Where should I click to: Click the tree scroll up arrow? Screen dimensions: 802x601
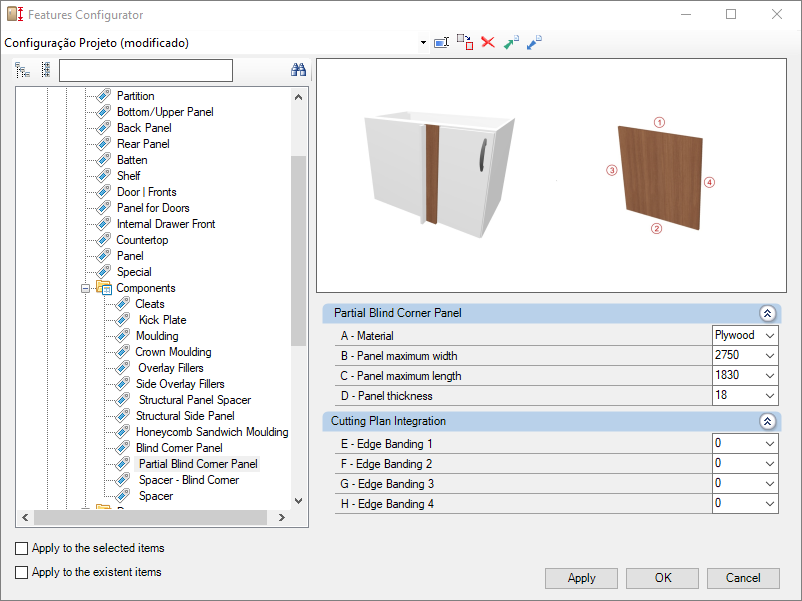[299, 97]
